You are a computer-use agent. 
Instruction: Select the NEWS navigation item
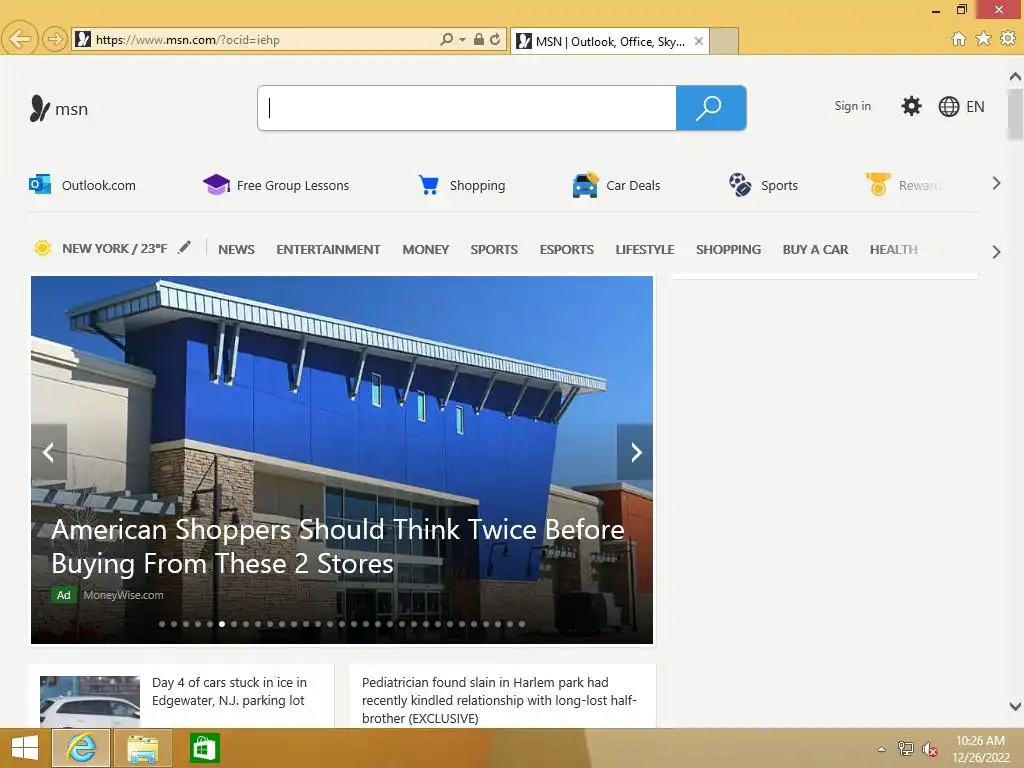click(x=236, y=249)
